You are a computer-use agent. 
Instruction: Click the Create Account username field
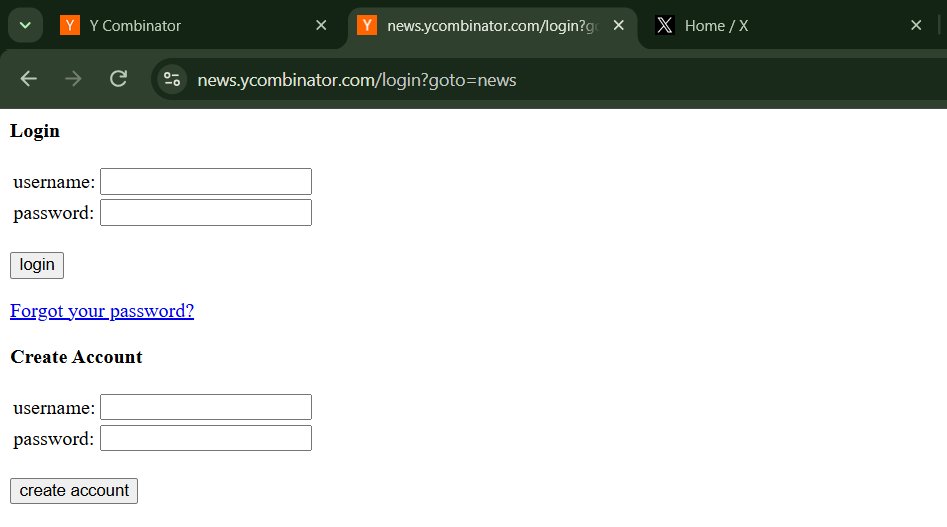(x=206, y=407)
